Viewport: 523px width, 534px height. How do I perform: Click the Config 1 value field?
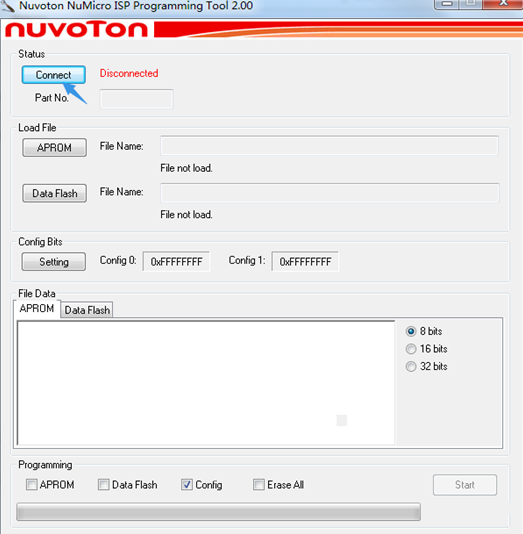pos(305,262)
